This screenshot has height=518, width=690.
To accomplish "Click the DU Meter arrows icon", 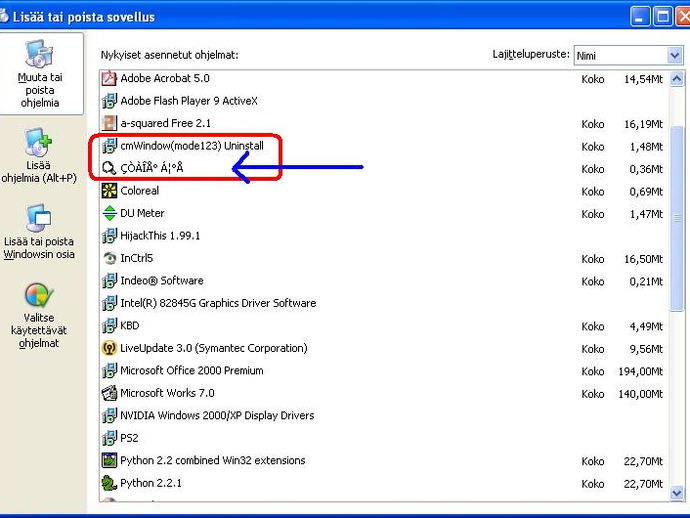I will click(x=109, y=213).
